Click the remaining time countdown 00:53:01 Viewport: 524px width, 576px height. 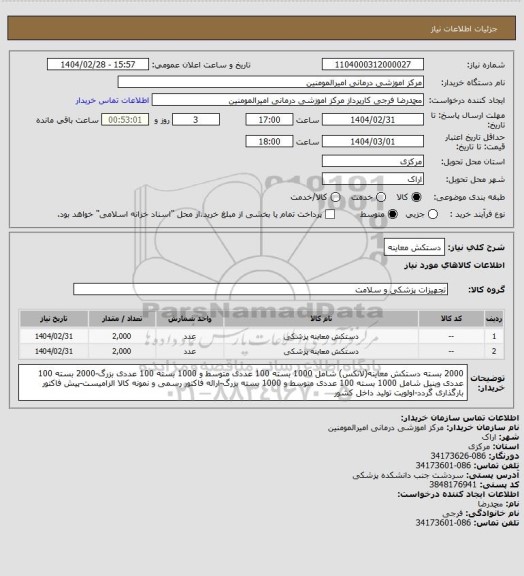coord(125,120)
